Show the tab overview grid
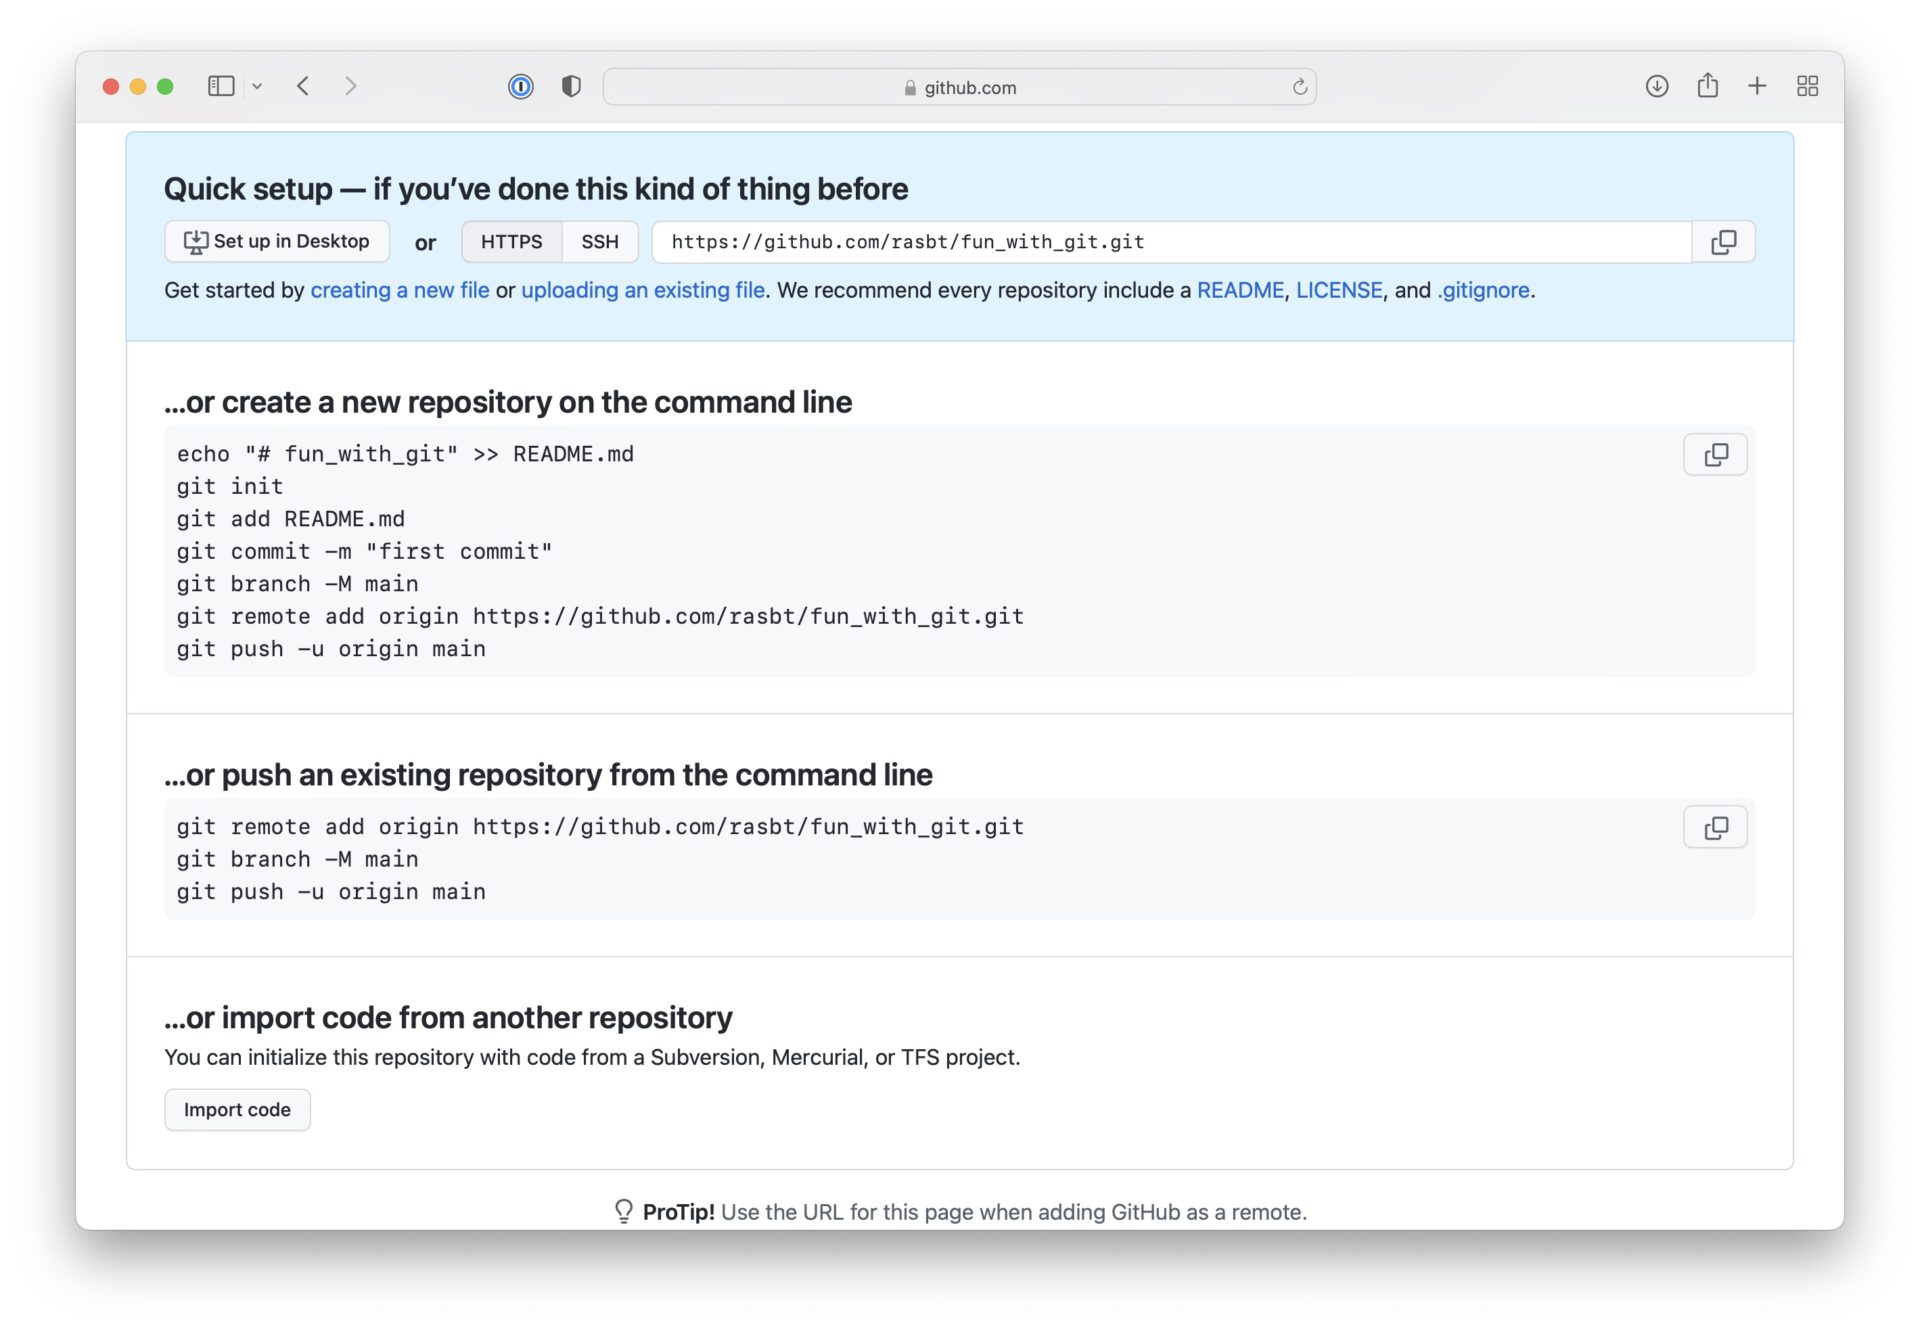The height and width of the screenshot is (1330, 1920). tap(1807, 86)
